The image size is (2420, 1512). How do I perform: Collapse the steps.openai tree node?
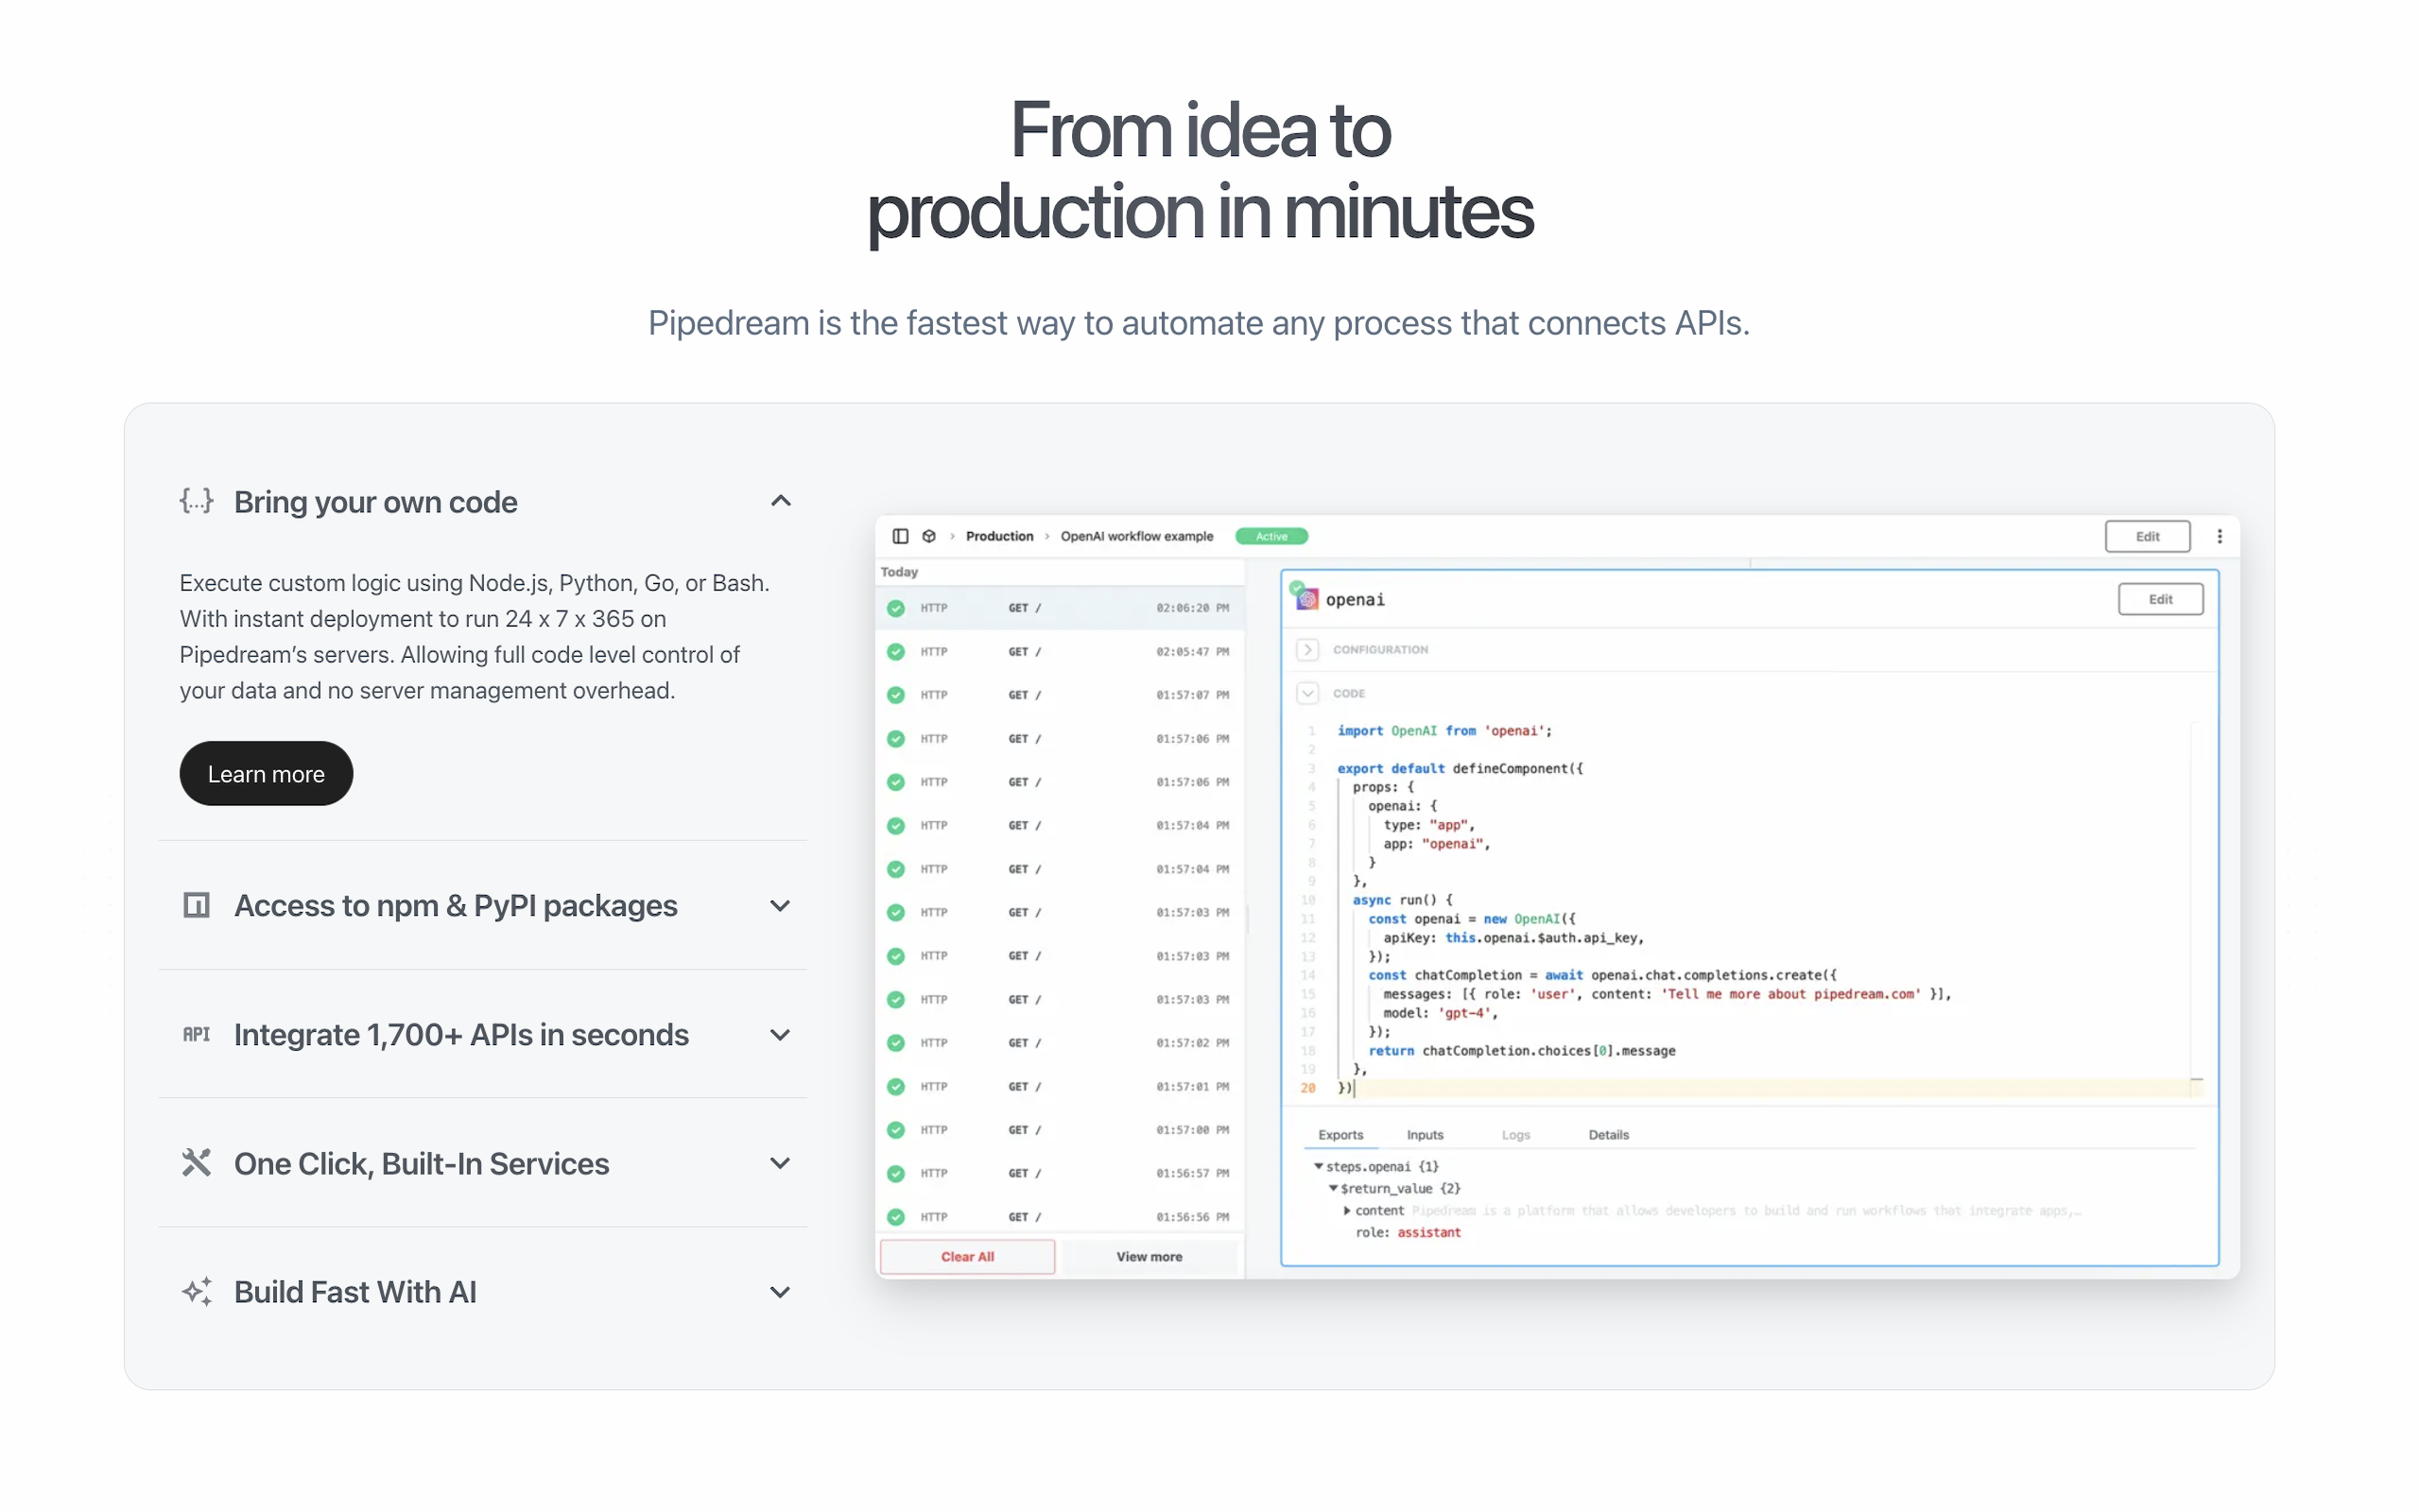tap(1318, 1166)
